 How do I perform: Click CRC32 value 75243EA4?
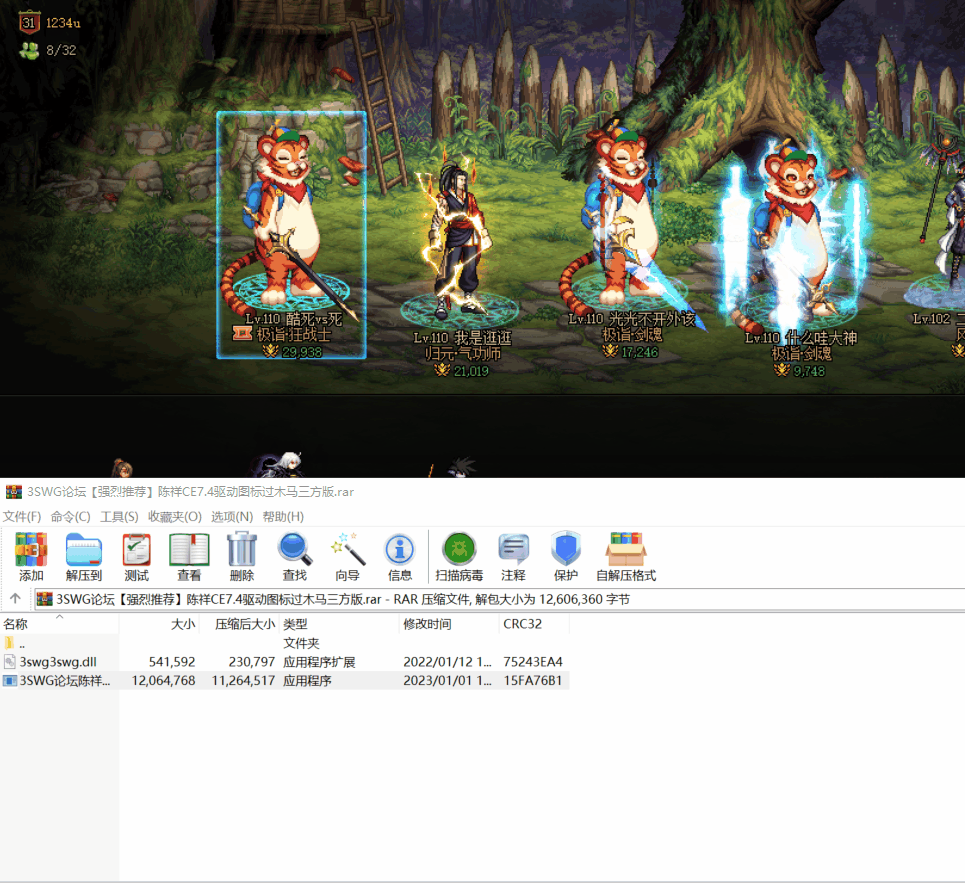click(x=533, y=661)
